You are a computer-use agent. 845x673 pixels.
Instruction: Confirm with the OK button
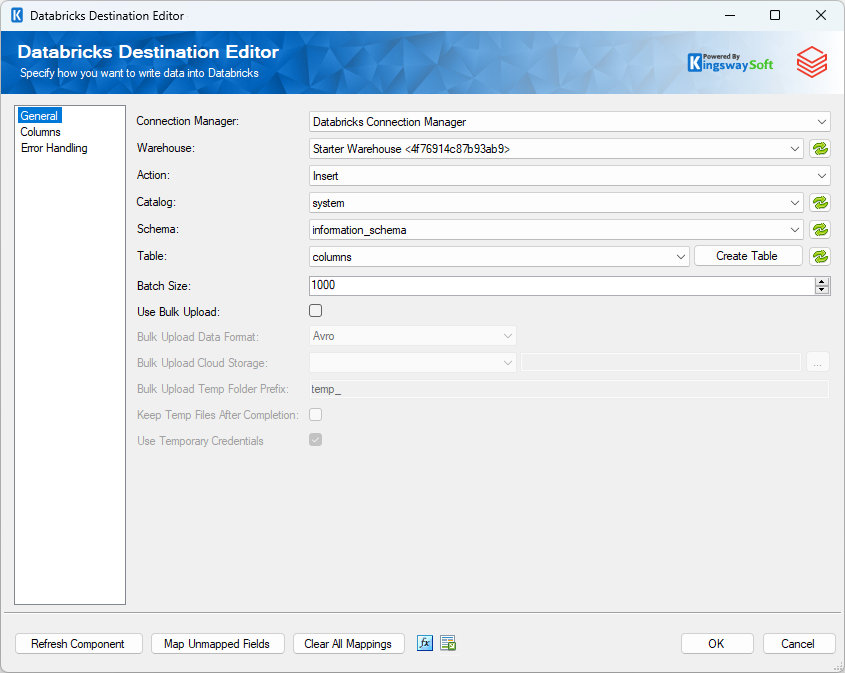click(717, 643)
